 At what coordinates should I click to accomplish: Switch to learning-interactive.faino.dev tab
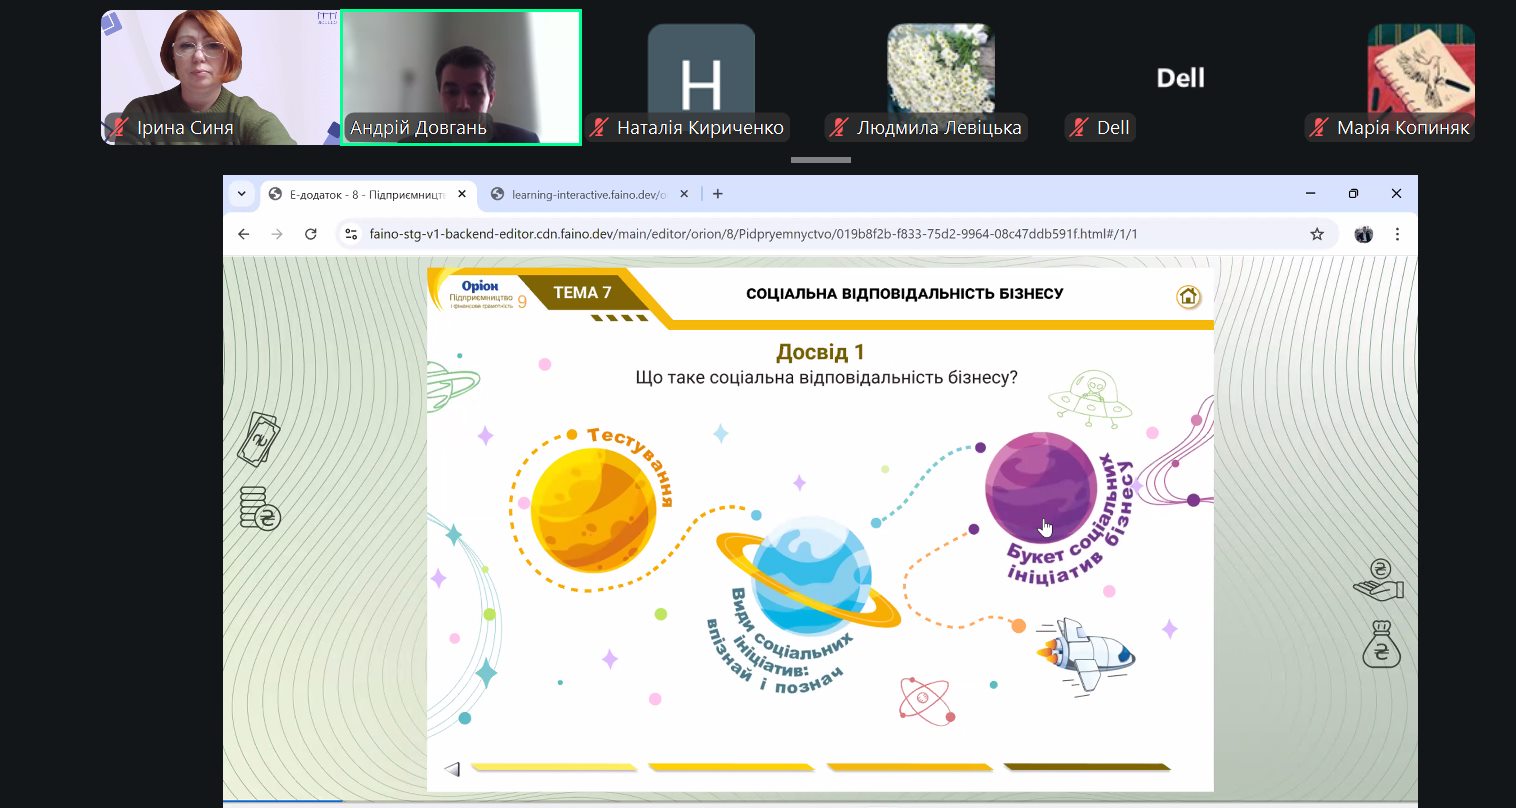click(x=587, y=195)
